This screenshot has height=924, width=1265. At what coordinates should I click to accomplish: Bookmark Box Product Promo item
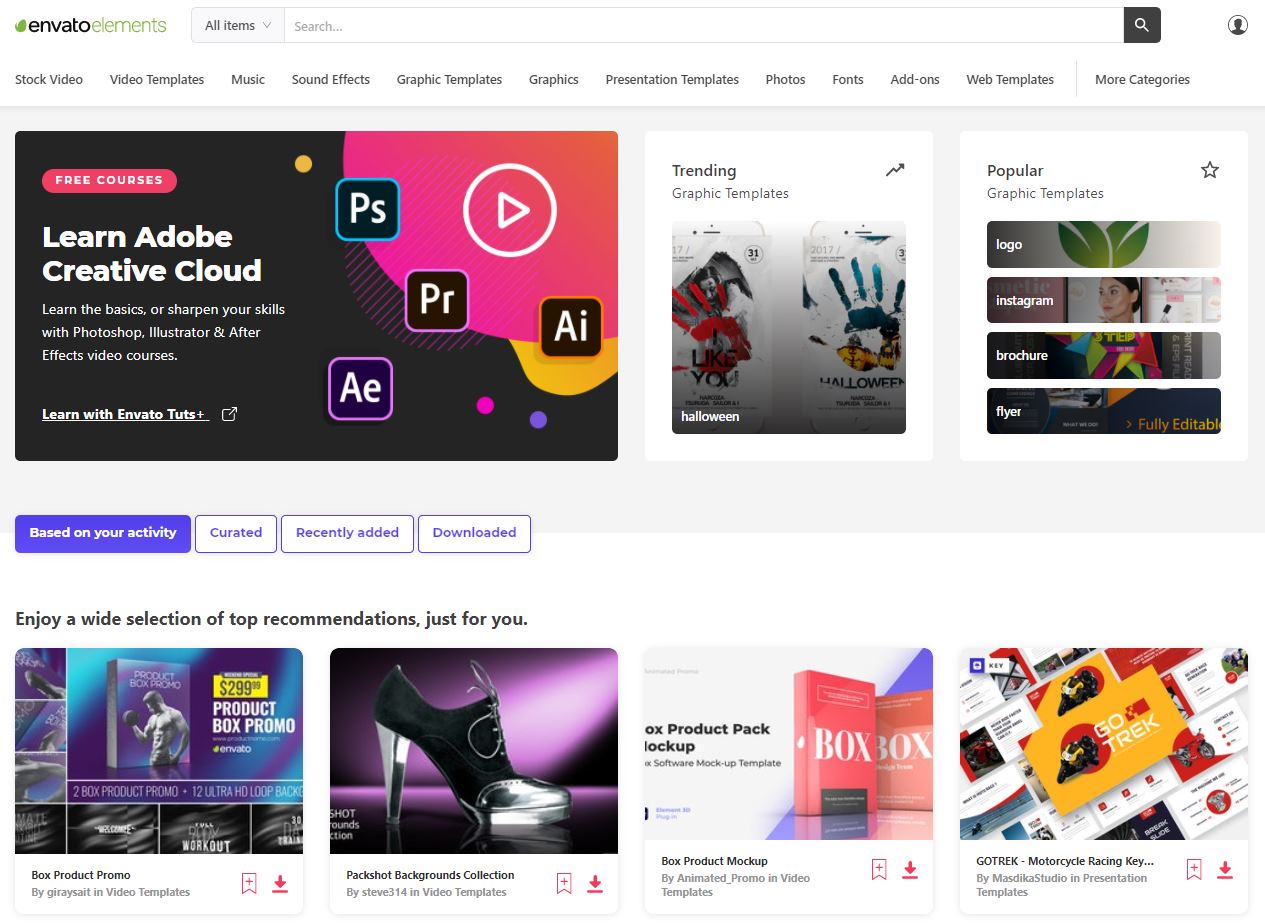249,883
